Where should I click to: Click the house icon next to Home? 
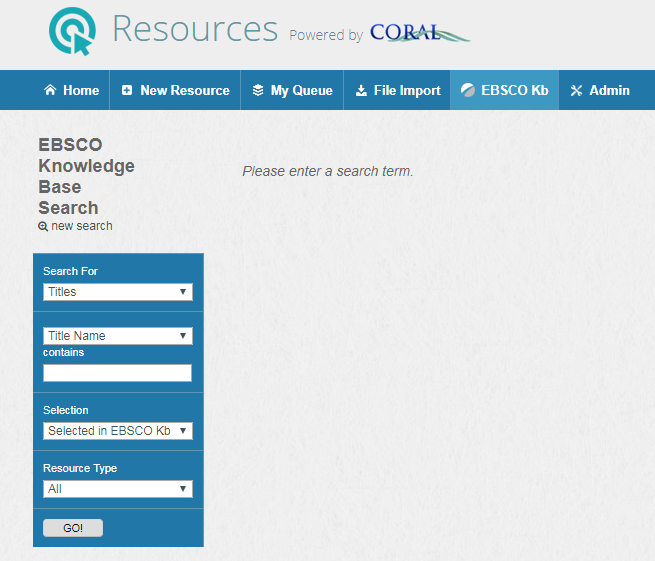pos(50,90)
